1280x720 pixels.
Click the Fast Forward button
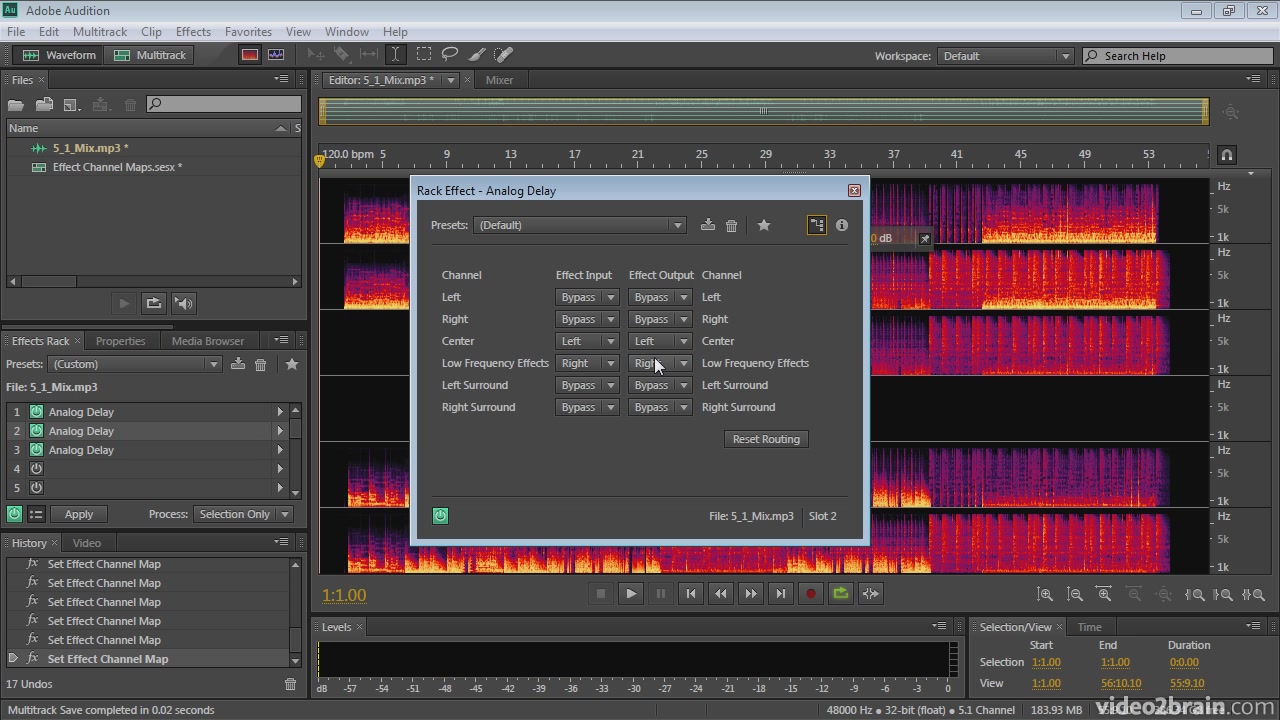[x=751, y=593]
